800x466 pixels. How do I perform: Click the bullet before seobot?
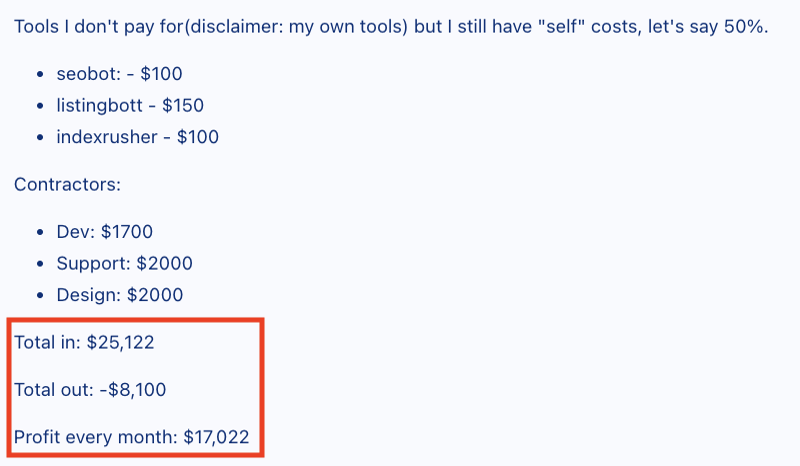pos(40,75)
